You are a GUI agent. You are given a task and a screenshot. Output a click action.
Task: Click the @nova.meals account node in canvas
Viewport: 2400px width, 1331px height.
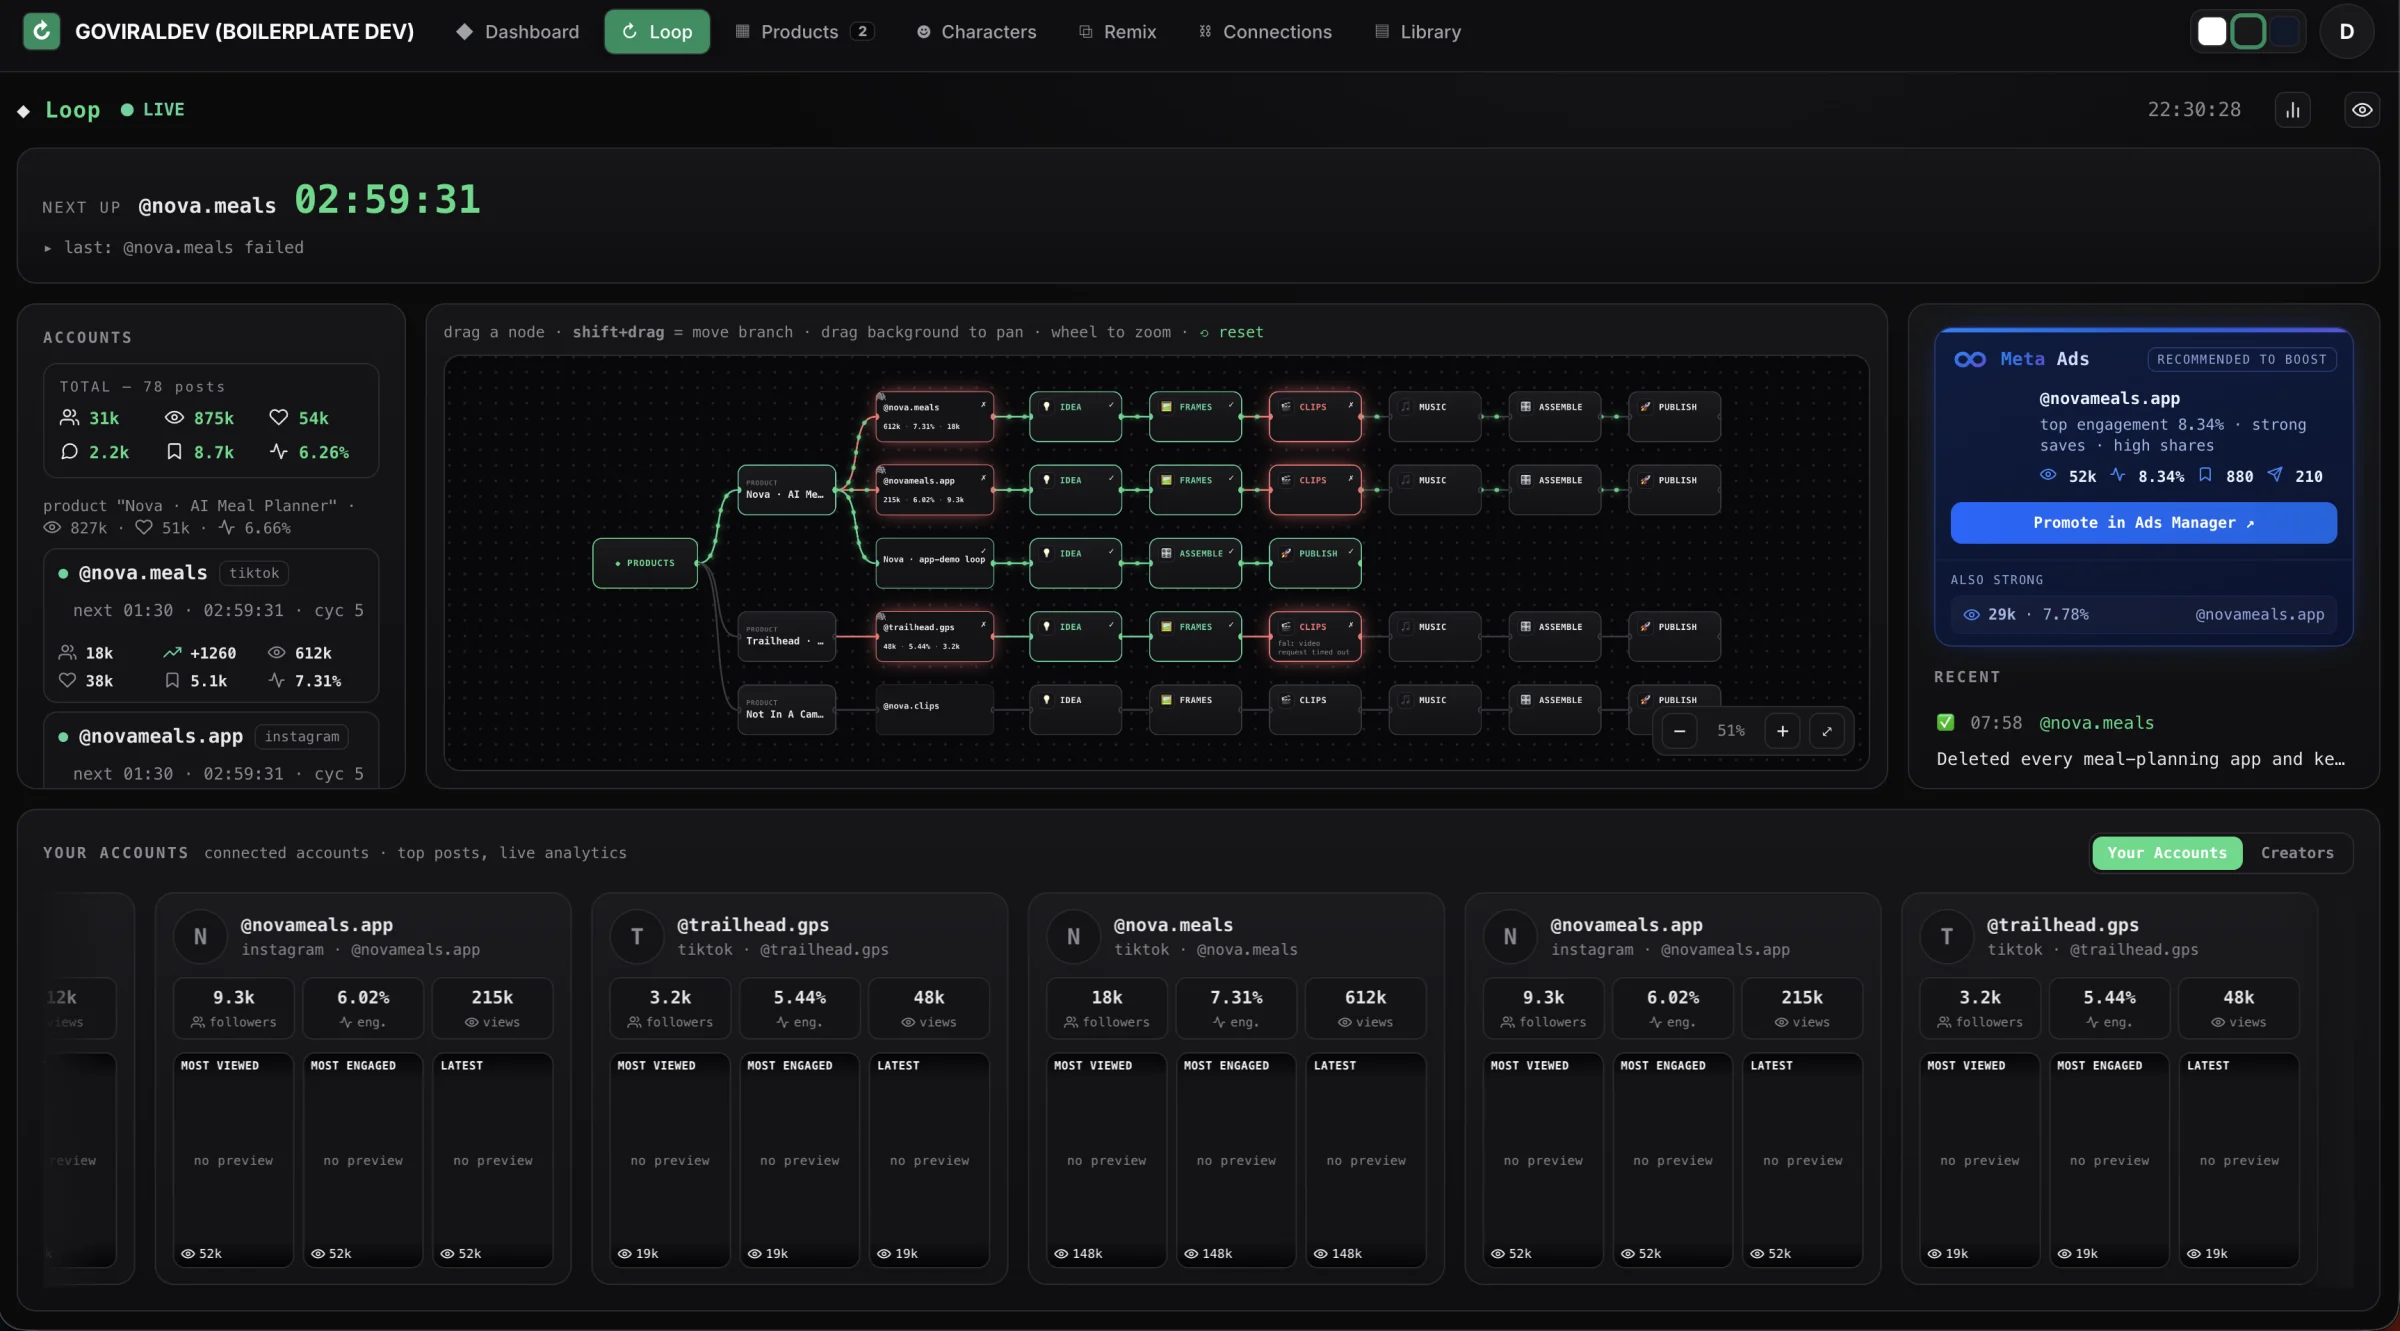[935, 416]
